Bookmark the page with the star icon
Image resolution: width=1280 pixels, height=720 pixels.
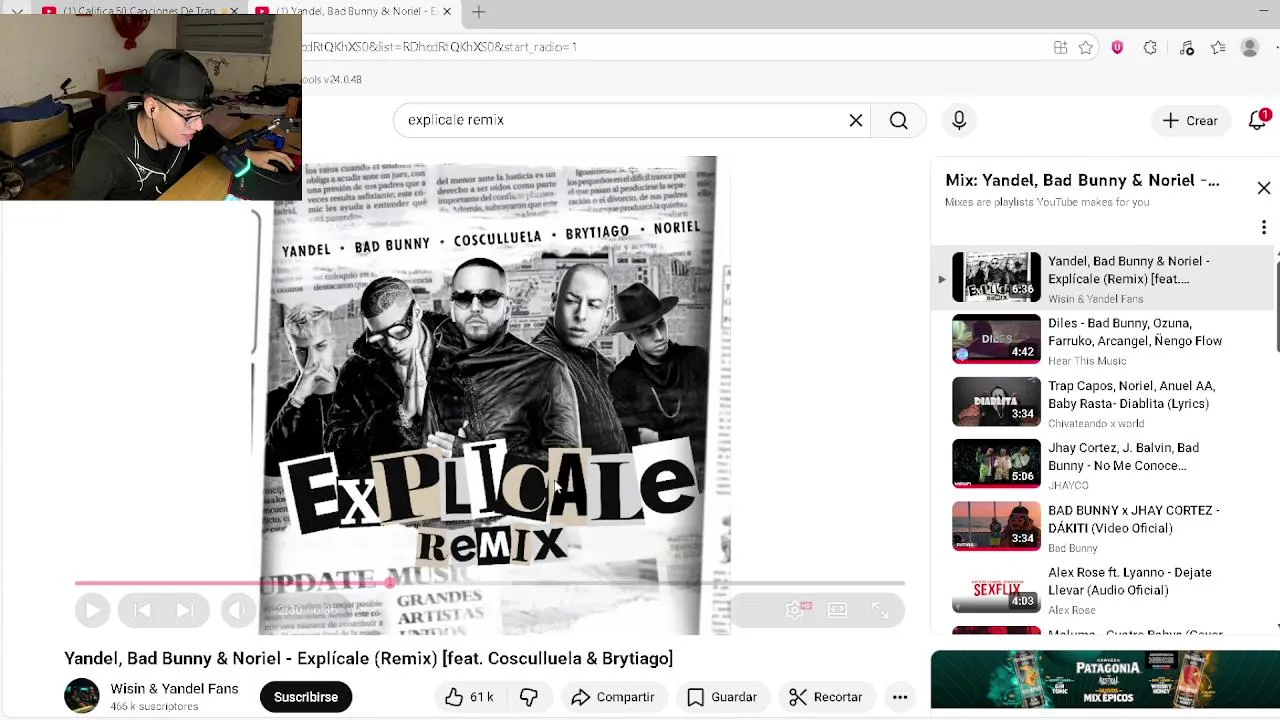point(1086,47)
